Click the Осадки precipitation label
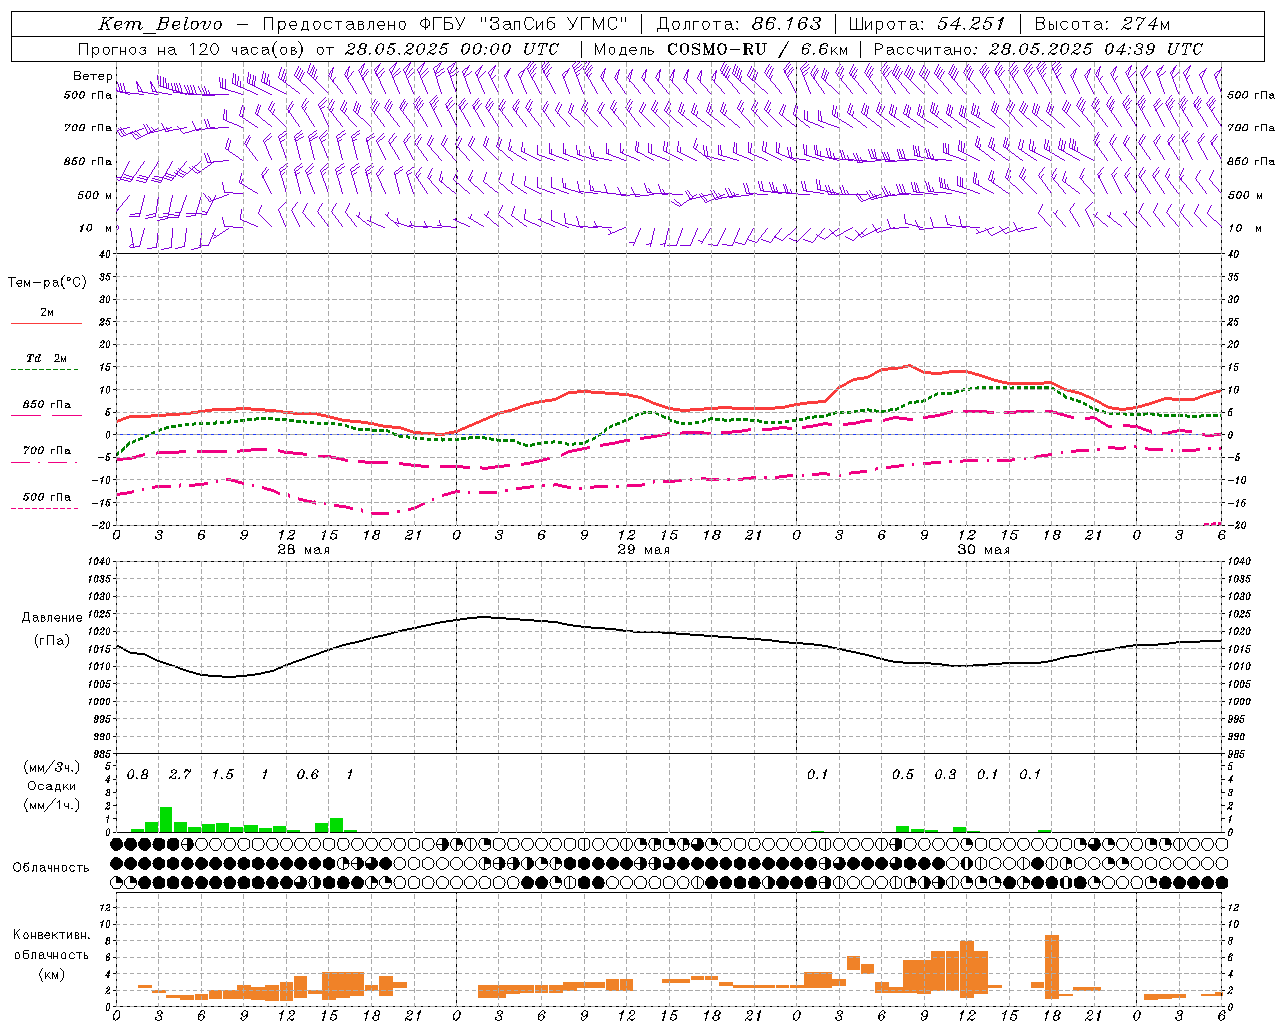This screenshot has width=1280, height=1024. (x=51, y=786)
